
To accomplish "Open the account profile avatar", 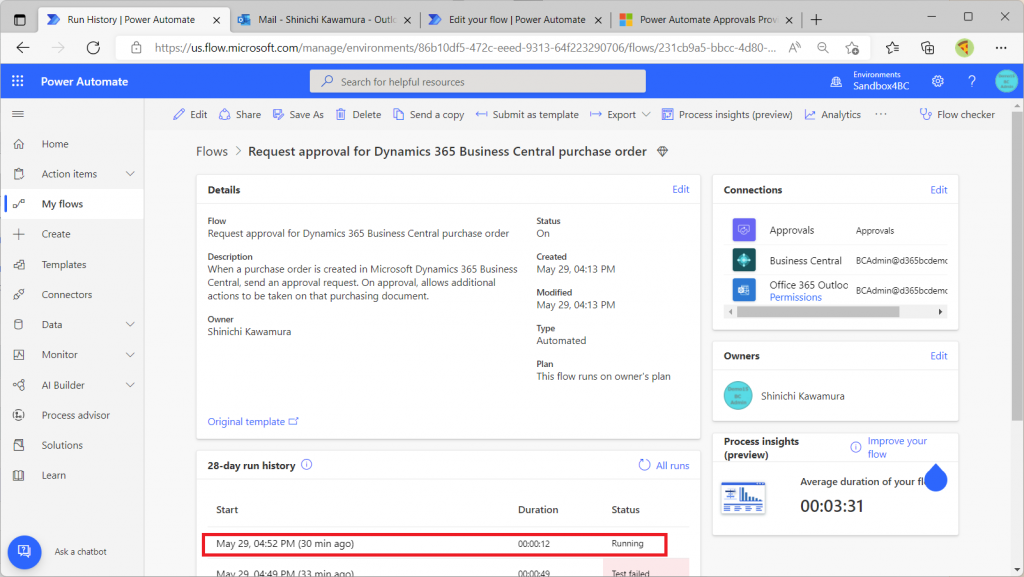I will [1006, 81].
